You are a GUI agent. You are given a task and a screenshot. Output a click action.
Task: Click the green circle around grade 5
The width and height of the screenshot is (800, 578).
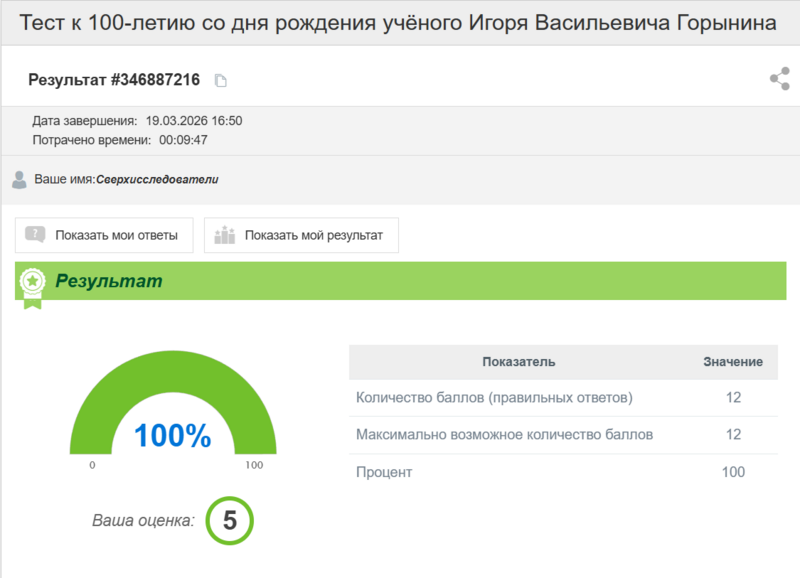(x=232, y=520)
